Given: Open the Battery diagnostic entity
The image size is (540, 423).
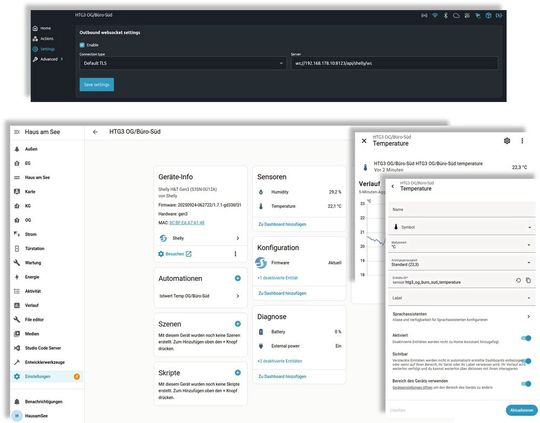Looking at the screenshot, I should coord(300,332).
